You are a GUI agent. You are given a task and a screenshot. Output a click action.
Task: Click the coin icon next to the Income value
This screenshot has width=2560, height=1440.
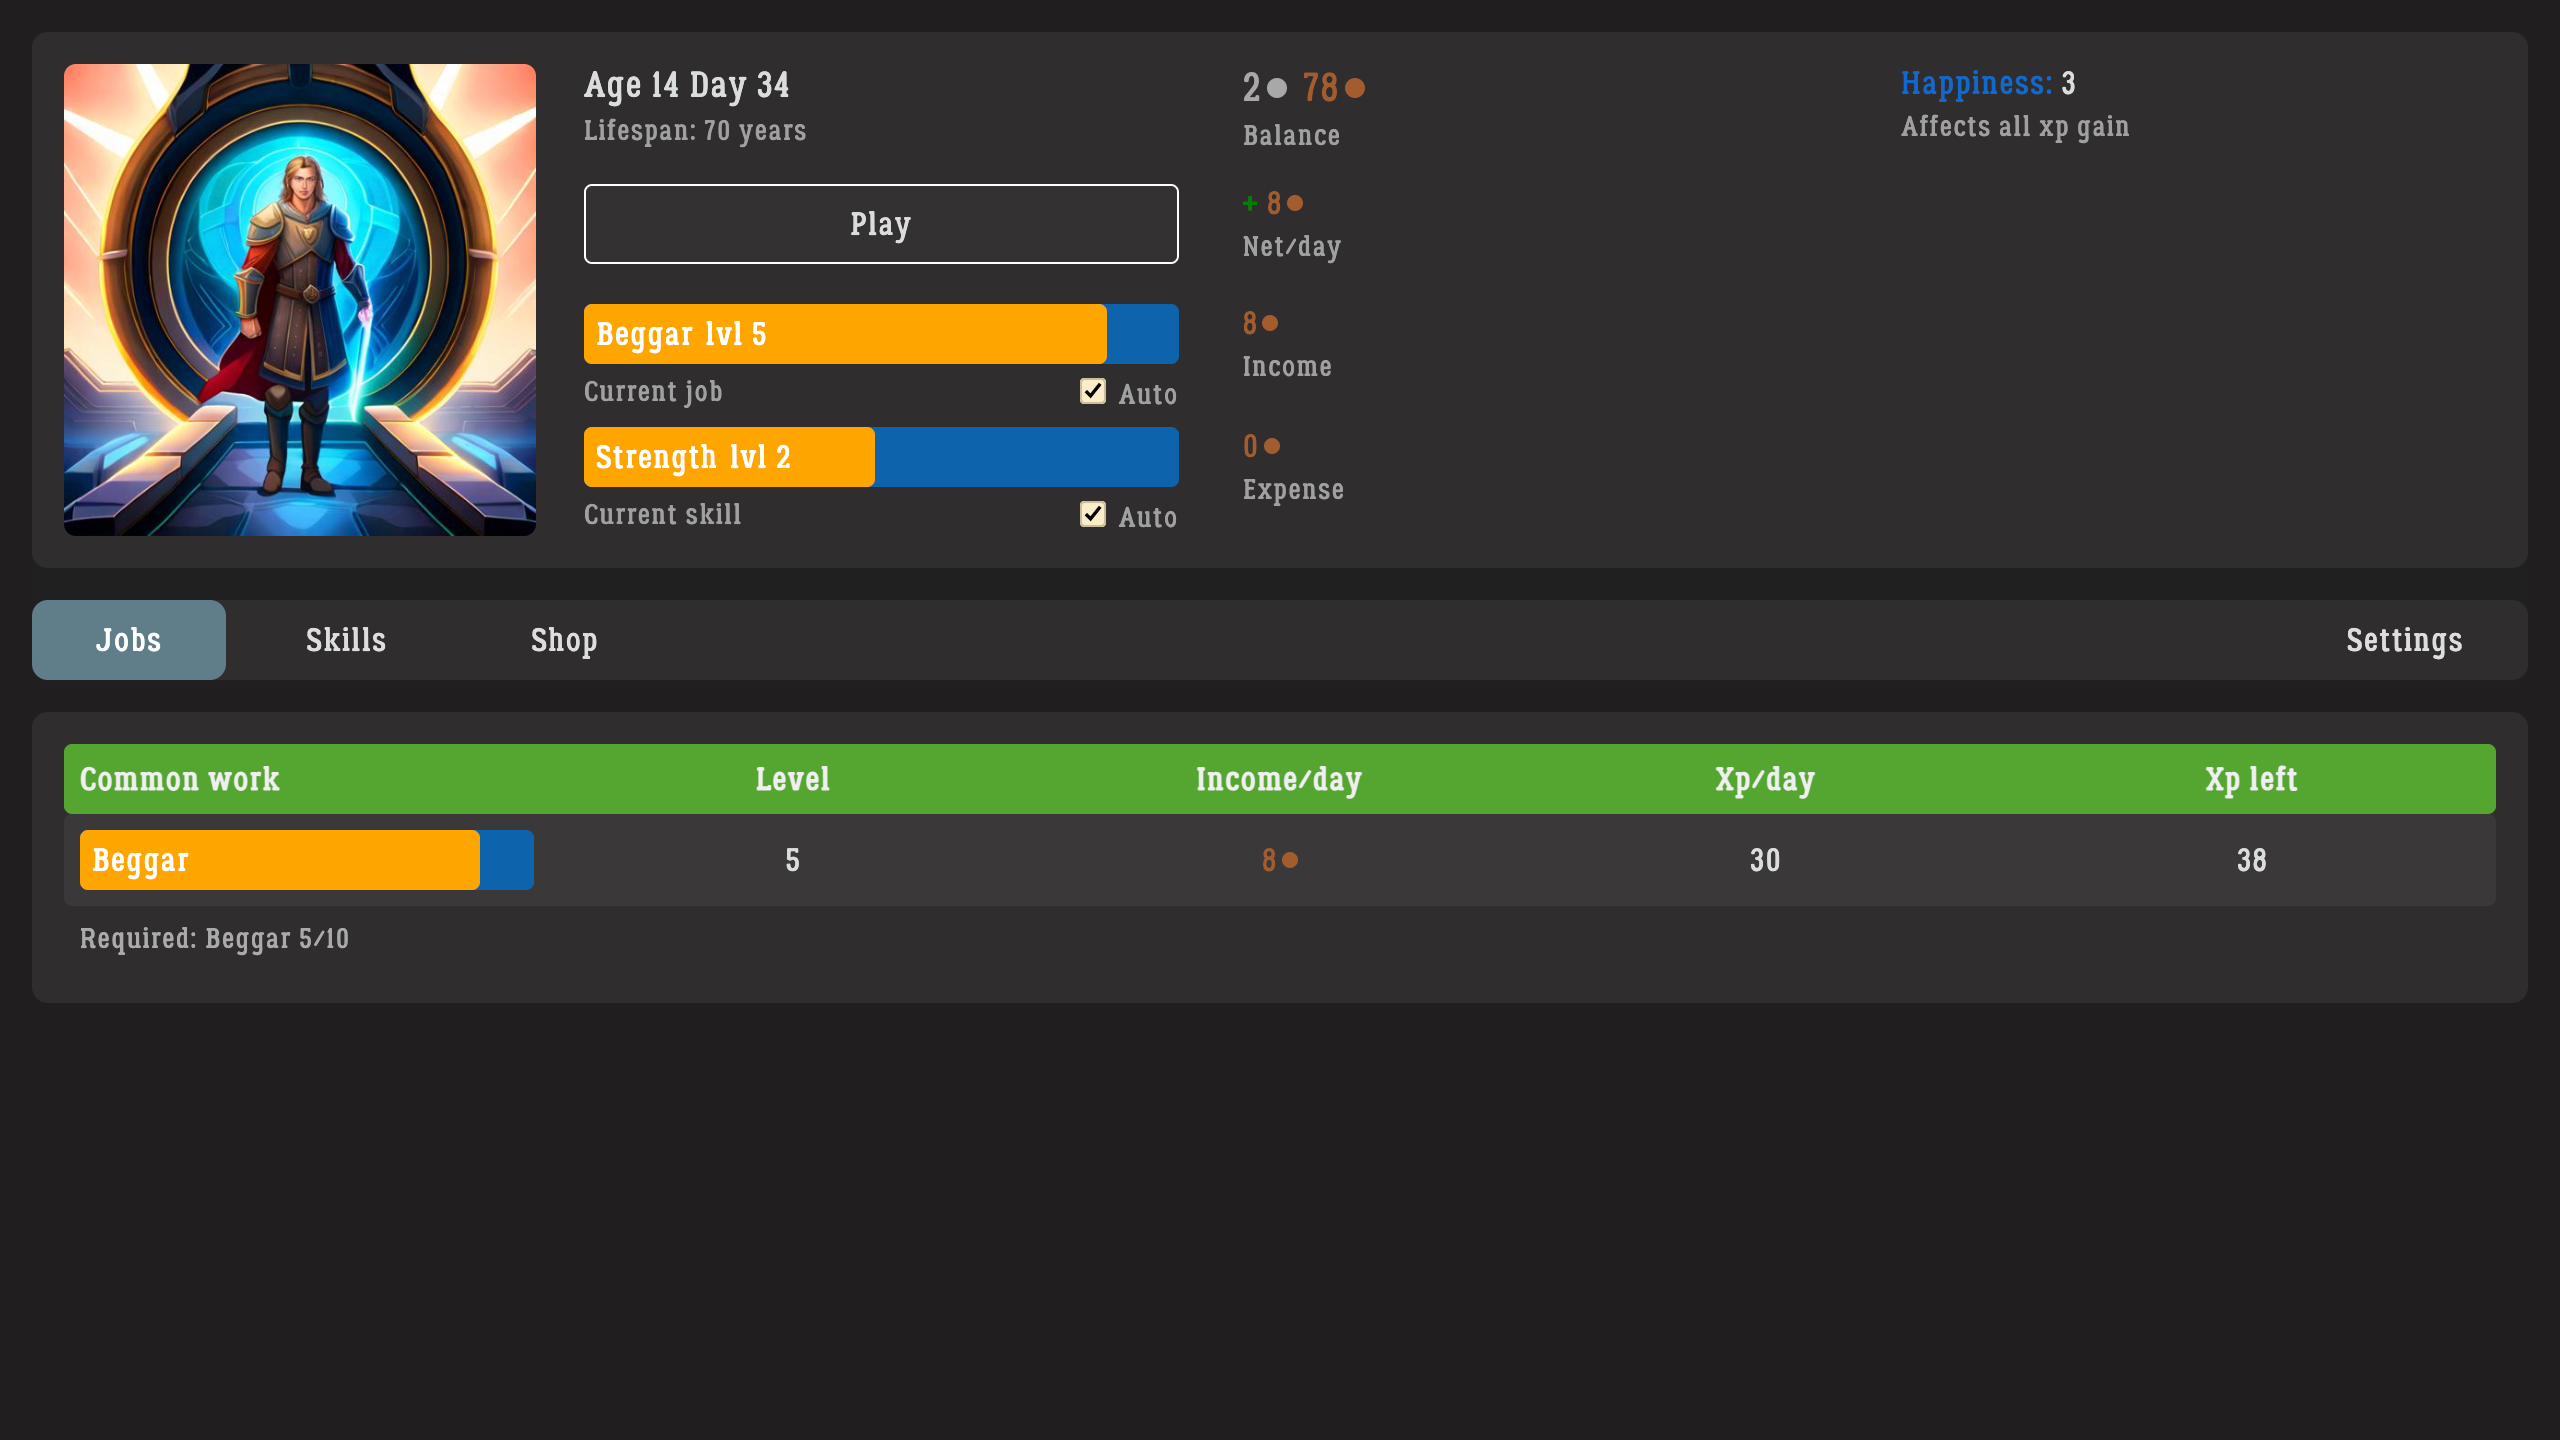pyautogui.click(x=1270, y=323)
